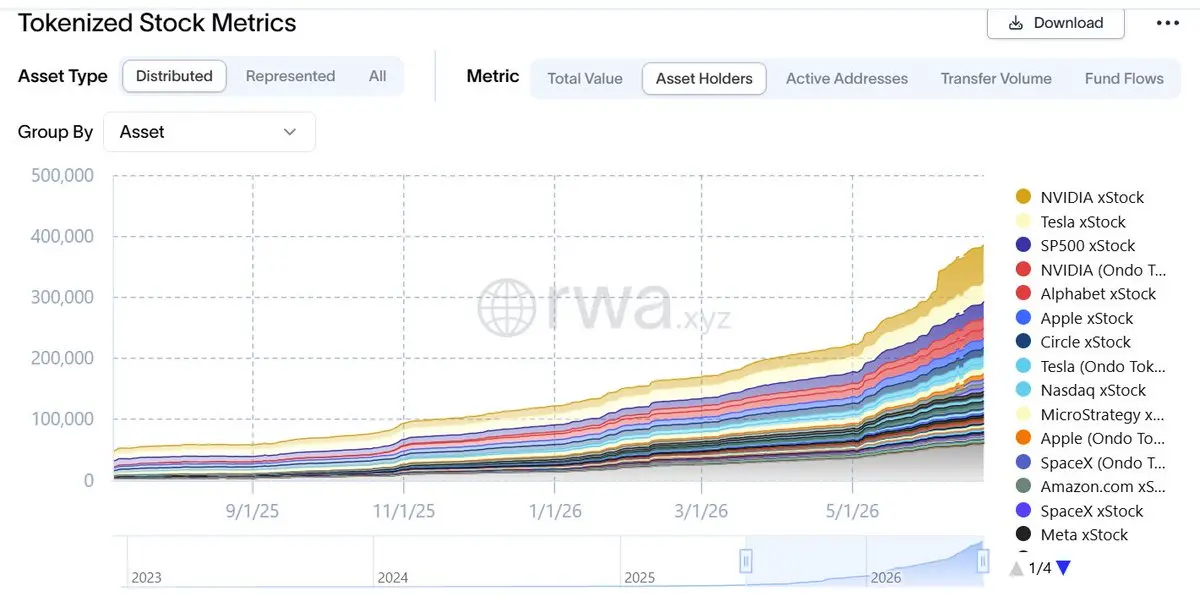1200x602 pixels.
Task: Switch to Total Value metric tab
Action: coord(585,78)
